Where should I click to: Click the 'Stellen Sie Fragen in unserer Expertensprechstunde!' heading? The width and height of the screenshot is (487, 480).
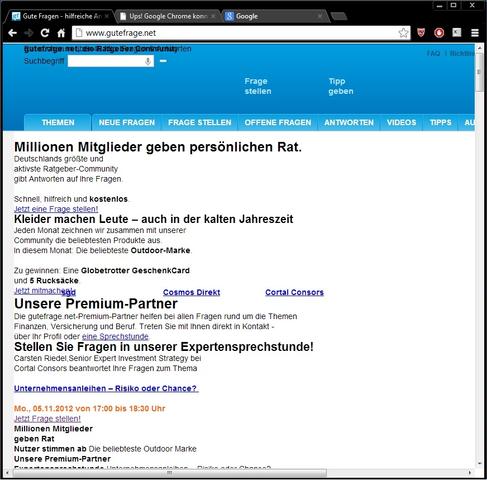164,347
